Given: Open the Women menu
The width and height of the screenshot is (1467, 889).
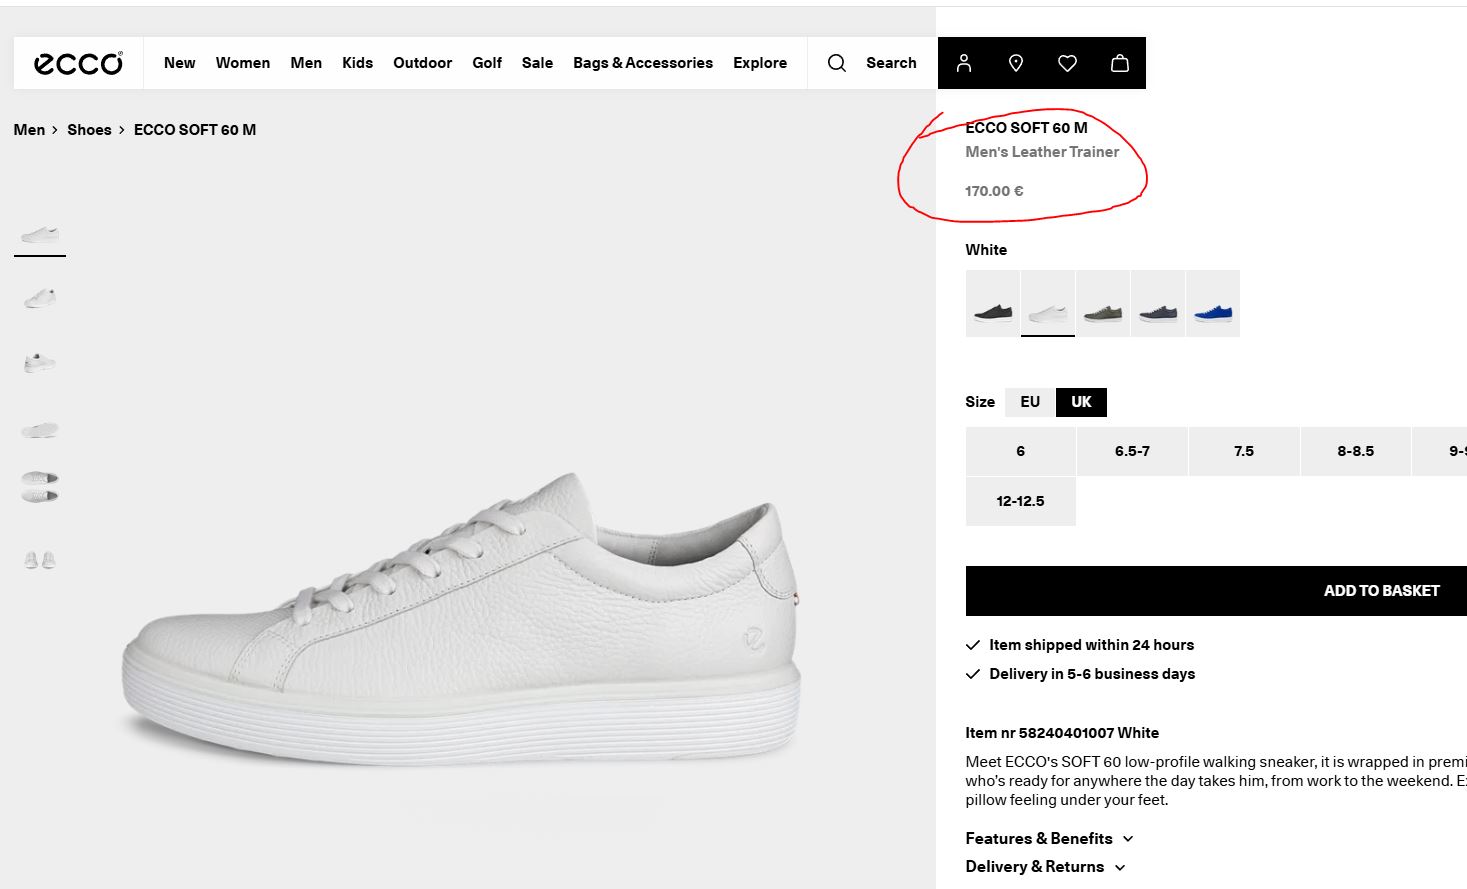Looking at the screenshot, I should [243, 63].
